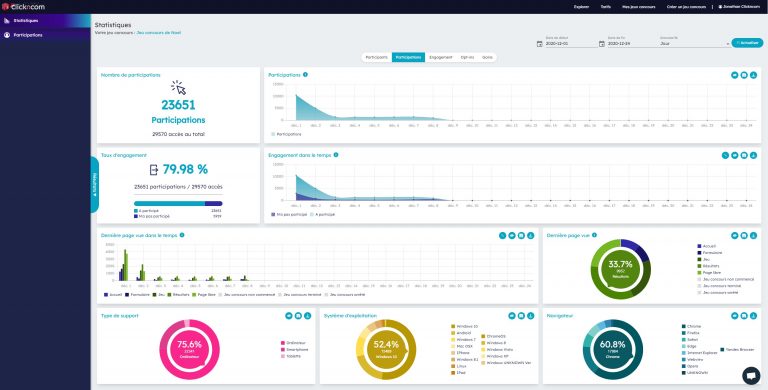
Task: Click download icon in Engagement dans le temps card
Action: (753, 155)
